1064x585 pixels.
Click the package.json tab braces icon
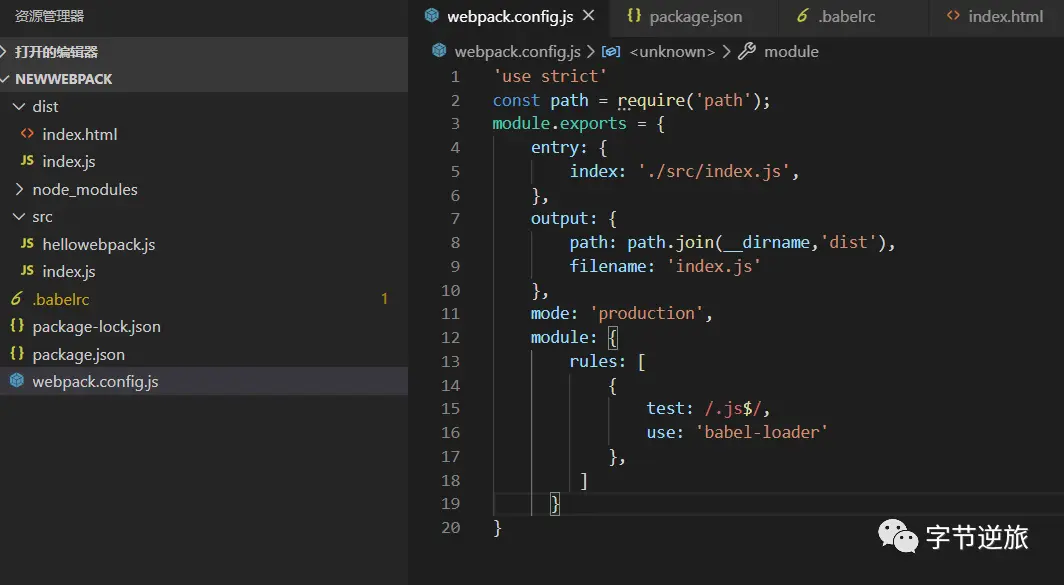[634, 16]
